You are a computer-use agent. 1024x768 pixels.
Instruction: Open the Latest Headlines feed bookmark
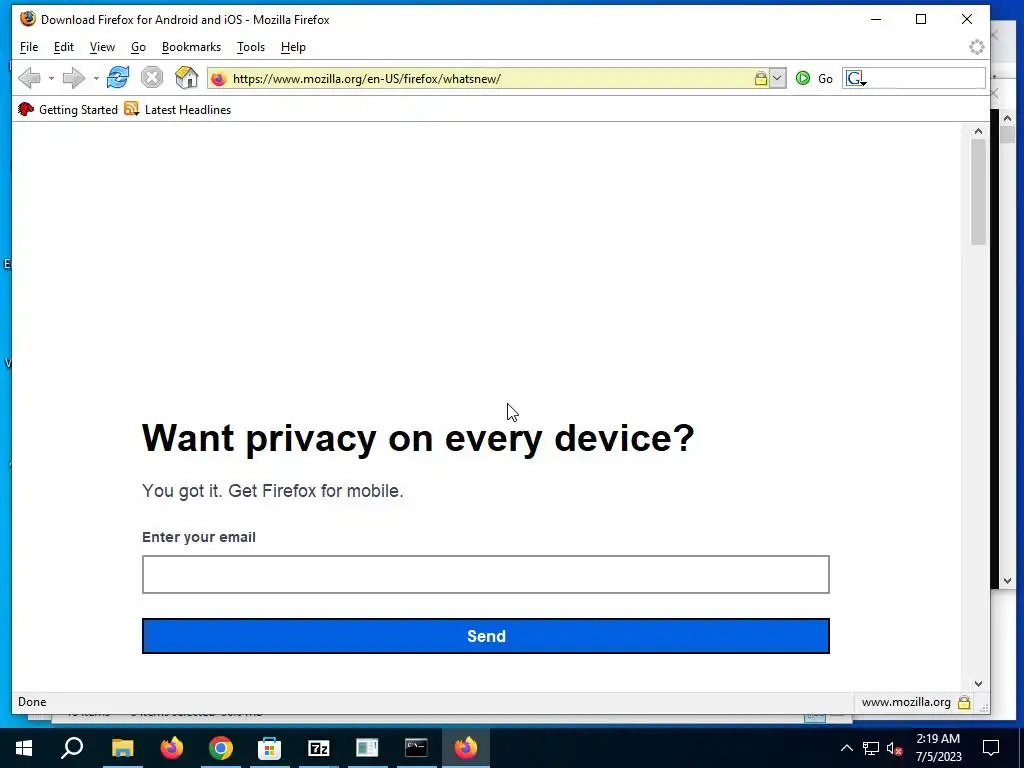178,110
